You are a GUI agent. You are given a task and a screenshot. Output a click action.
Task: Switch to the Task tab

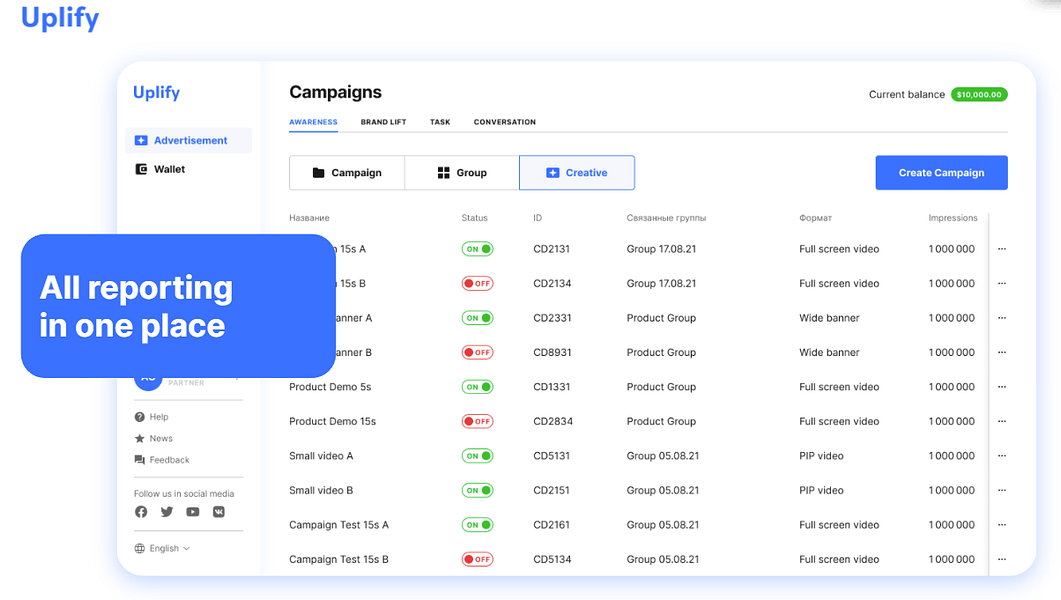point(440,122)
